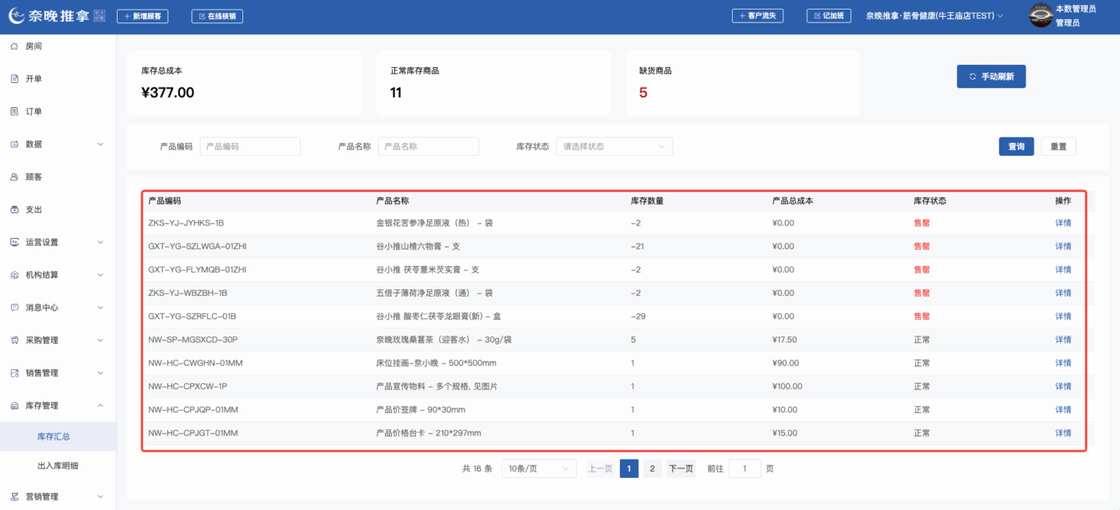Open 详情 for ZKS-YJ-JYHKS-1B row
The width and height of the screenshot is (1120, 510).
point(1063,223)
